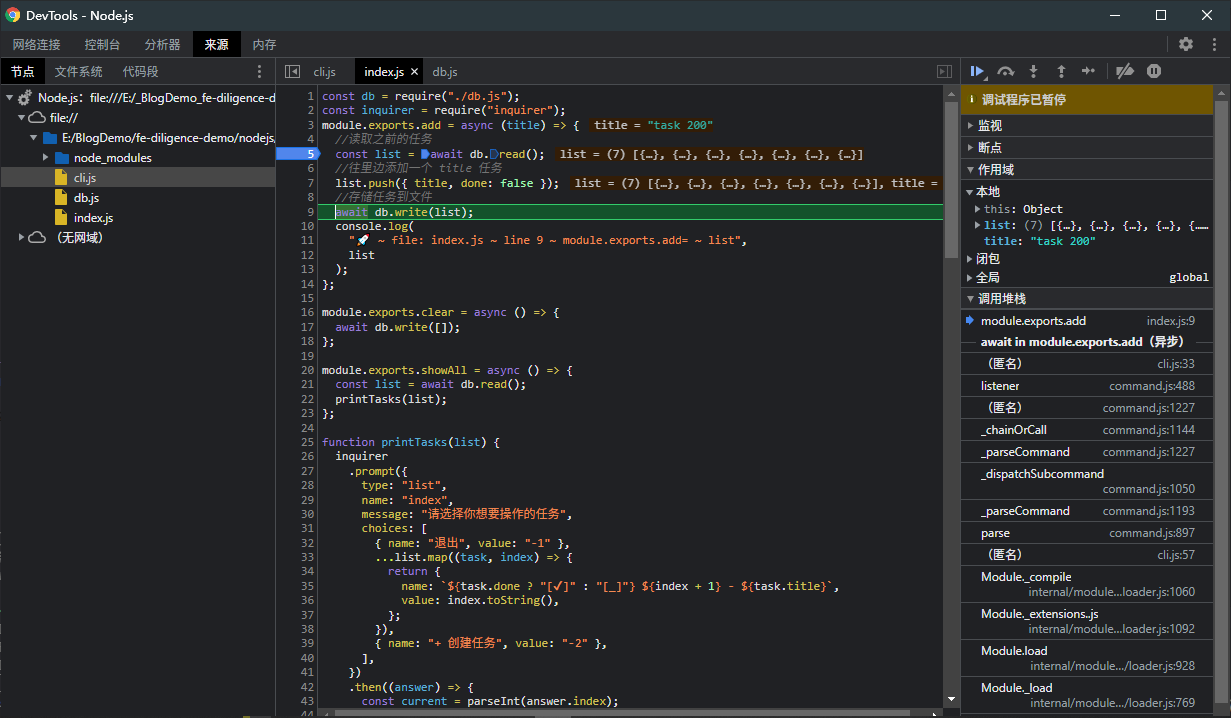The width and height of the screenshot is (1231, 718).
Task: Open the DevTools settings gear
Action: 1186,44
